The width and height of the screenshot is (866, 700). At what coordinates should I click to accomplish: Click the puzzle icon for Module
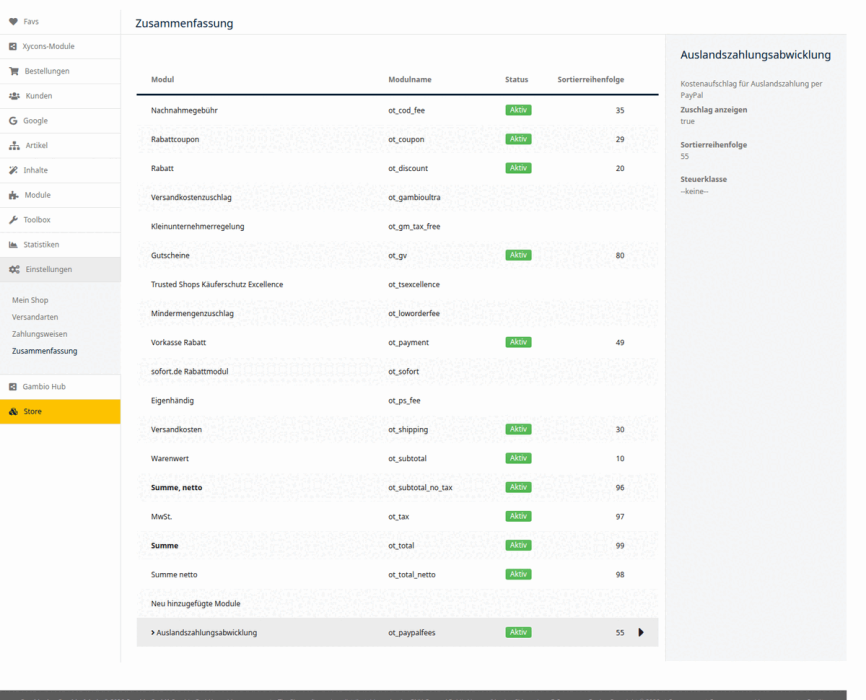point(14,195)
